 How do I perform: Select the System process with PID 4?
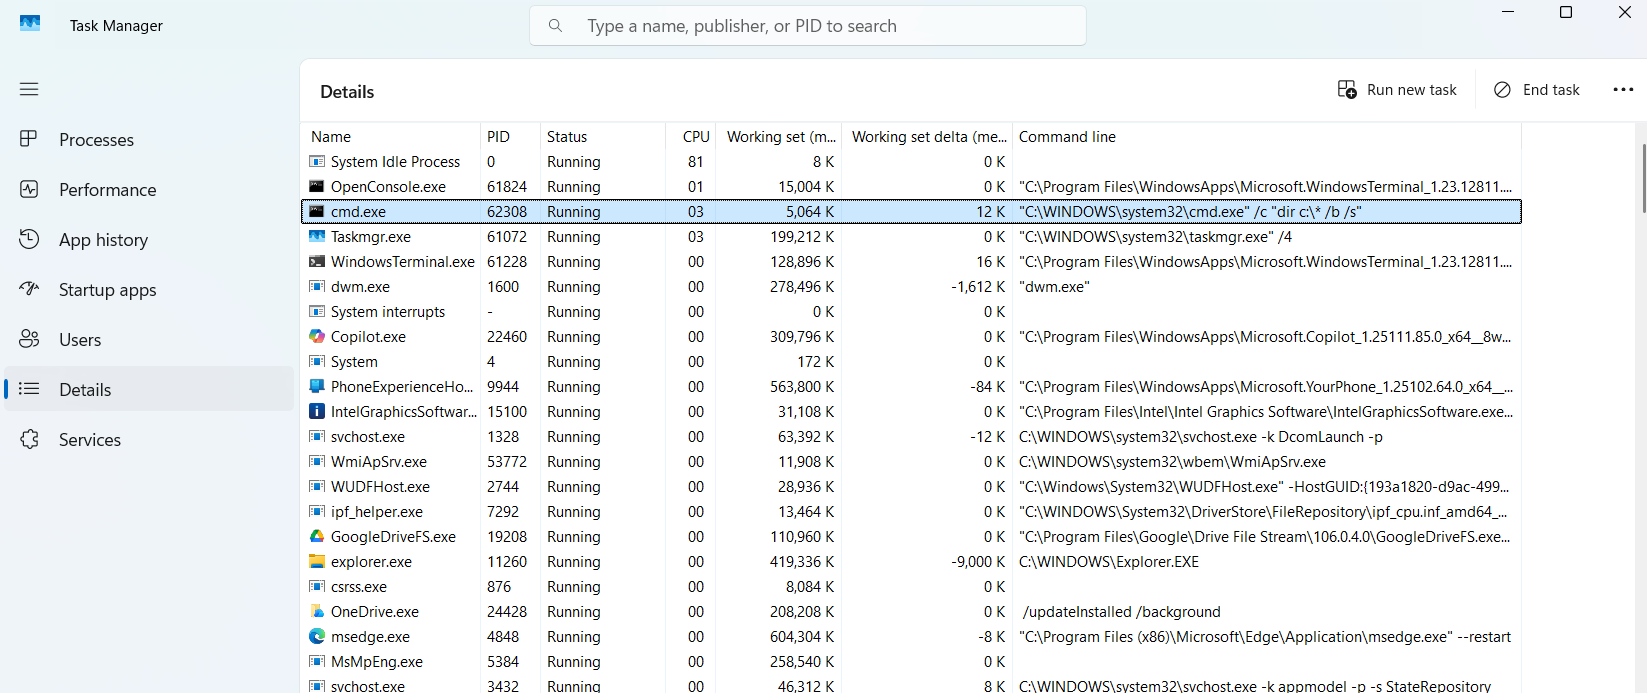click(911, 362)
